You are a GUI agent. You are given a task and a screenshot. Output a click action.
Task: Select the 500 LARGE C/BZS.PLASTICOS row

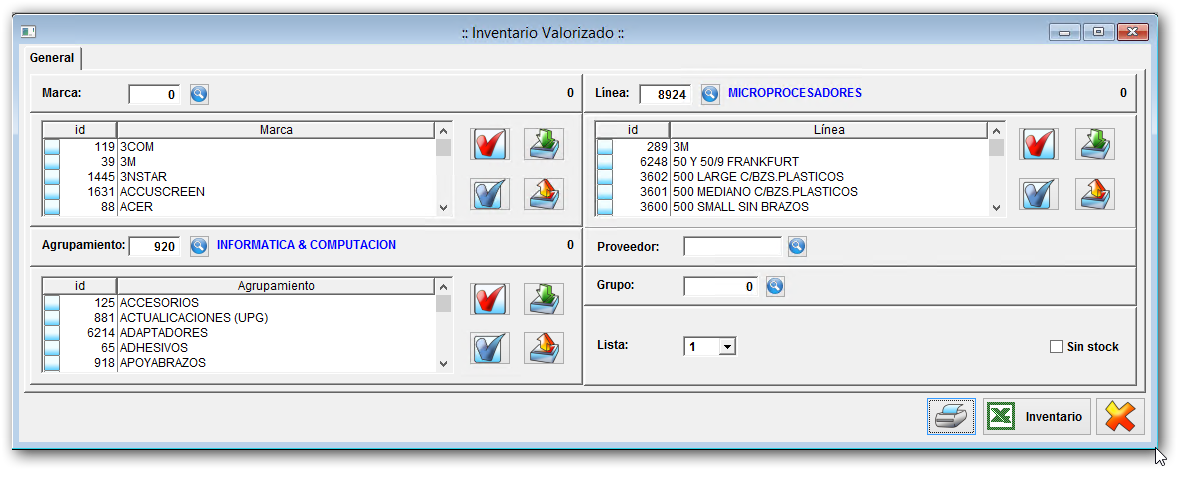[x=792, y=177]
